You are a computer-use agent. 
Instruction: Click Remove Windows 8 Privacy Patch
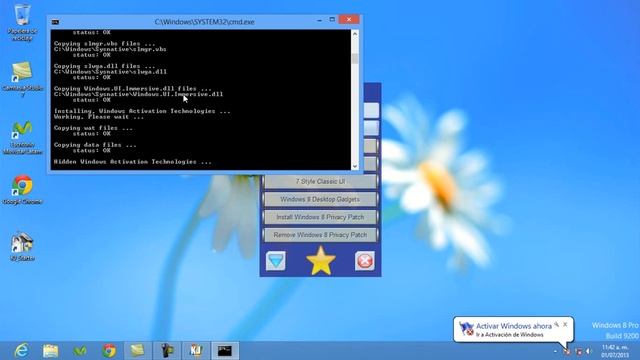pyautogui.click(x=320, y=235)
